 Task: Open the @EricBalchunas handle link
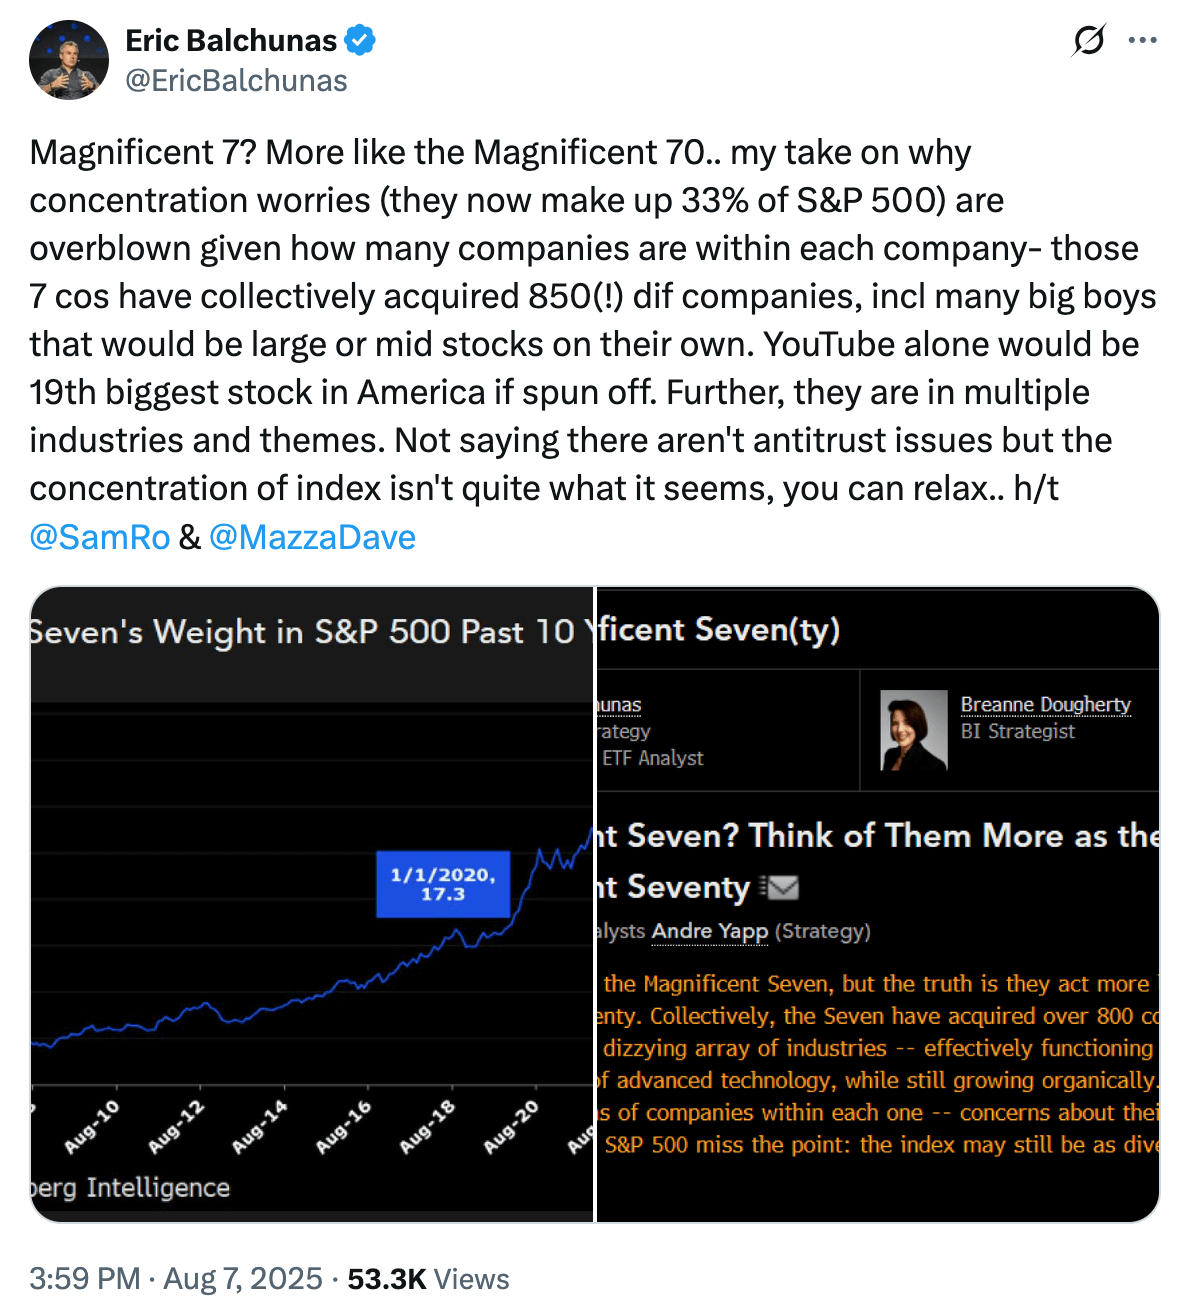236,81
